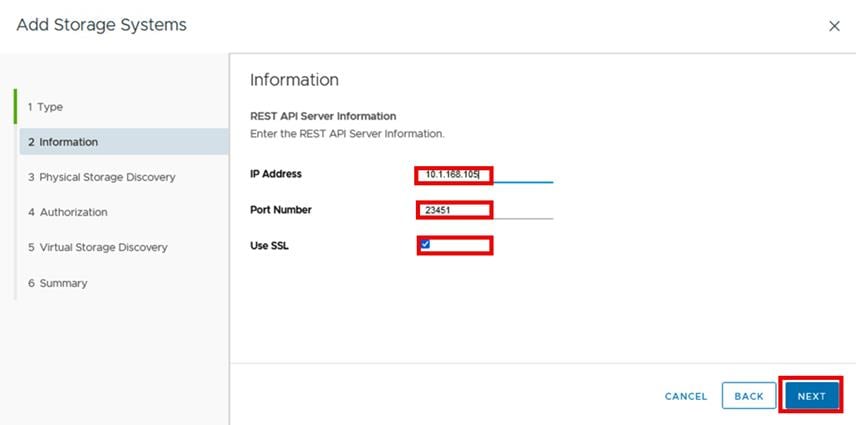Uncheck the Use SSL checkbox

click(425, 244)
